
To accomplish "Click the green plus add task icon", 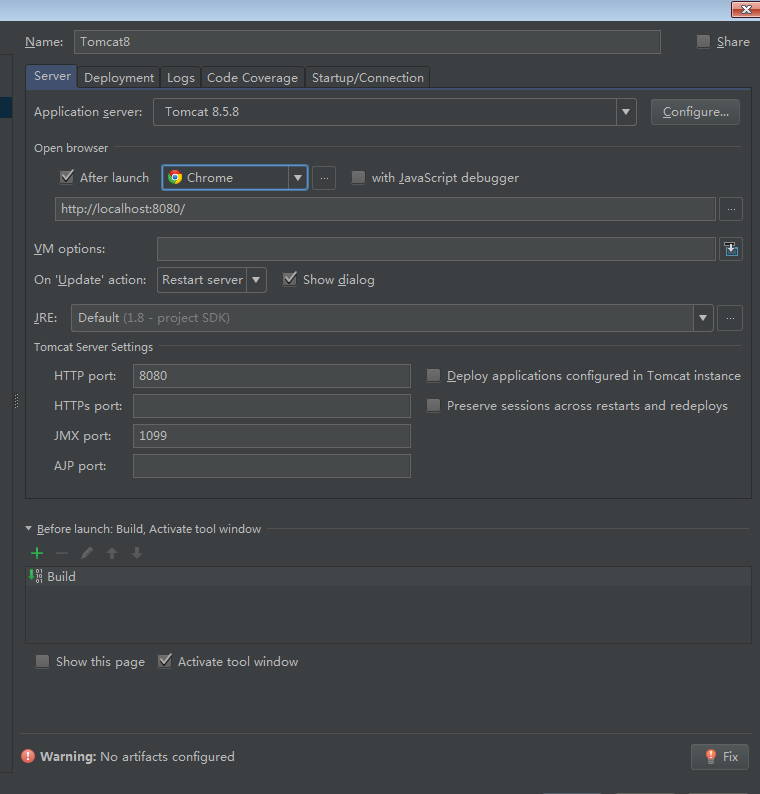I will (x=37, y=553).
